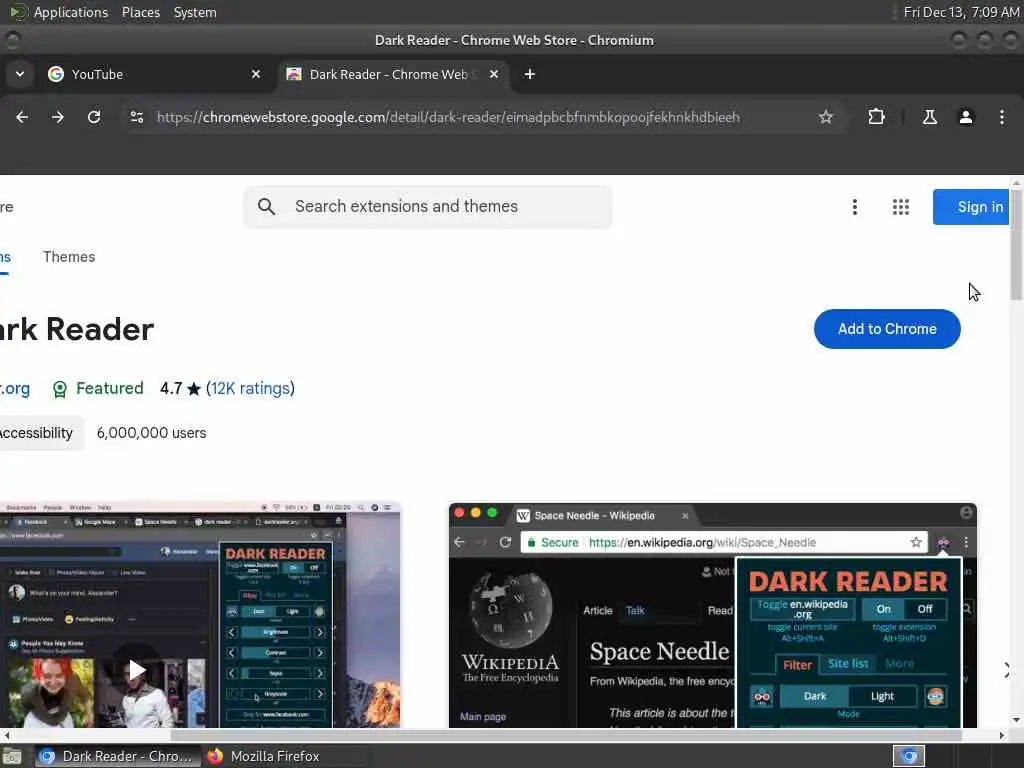Select Dark Reader Chromium taskbar entry
This screenshot has height=768, width=1024.
click(x=116, y=756)
